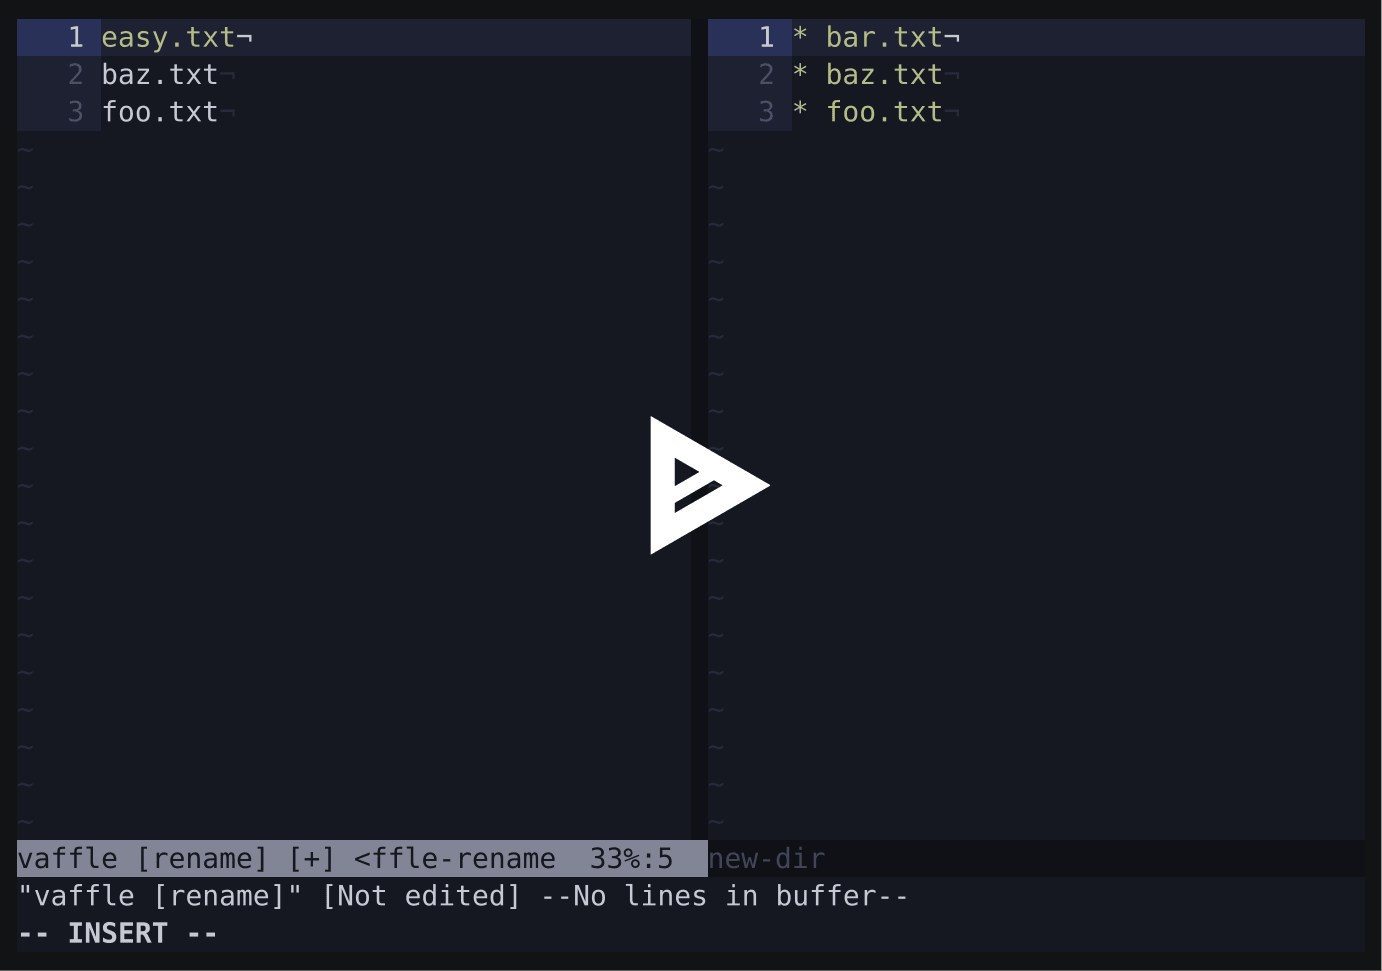Select baz.txt in the right file list
Viewport: 1382px width, 971px height.
click(884, 75)
